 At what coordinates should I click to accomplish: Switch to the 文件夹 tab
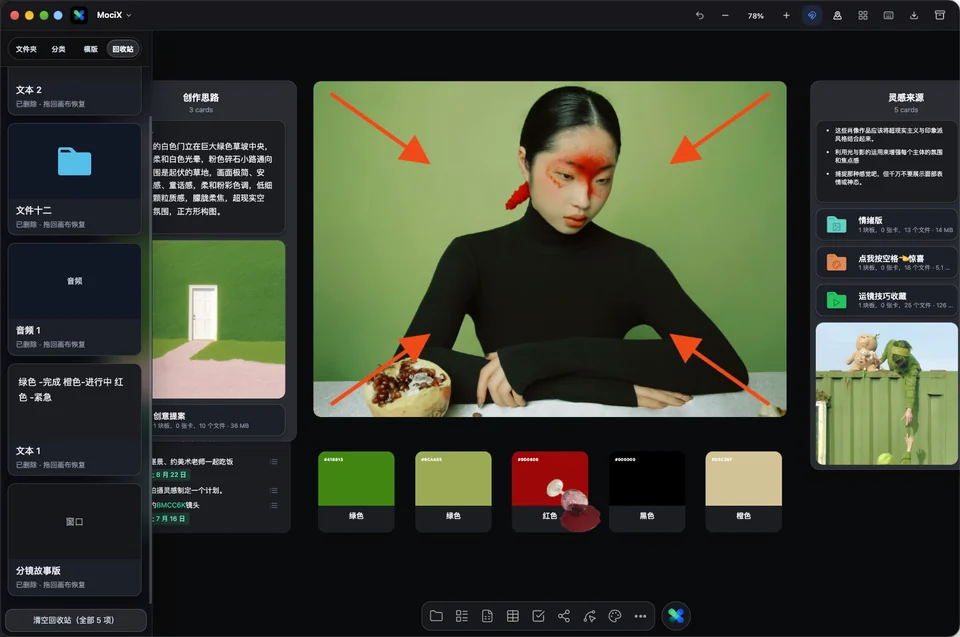(x=26, y=49)
